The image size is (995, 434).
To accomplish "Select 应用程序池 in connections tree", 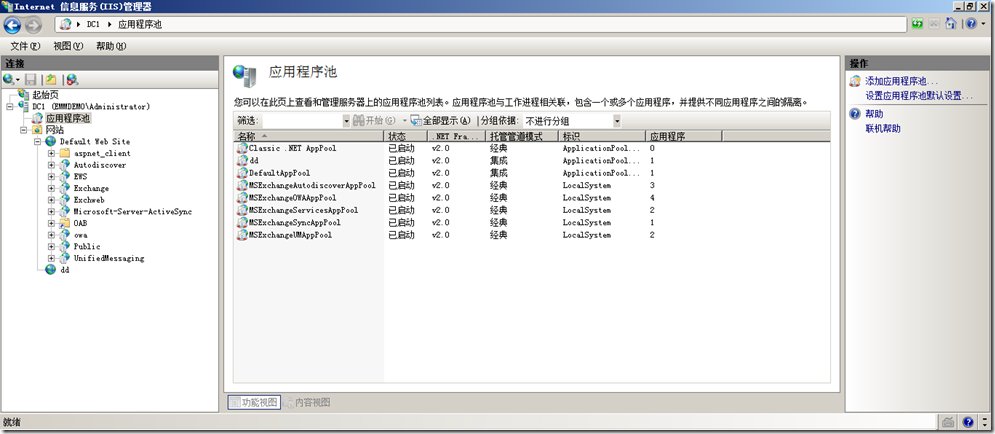I will click(68, 118).
